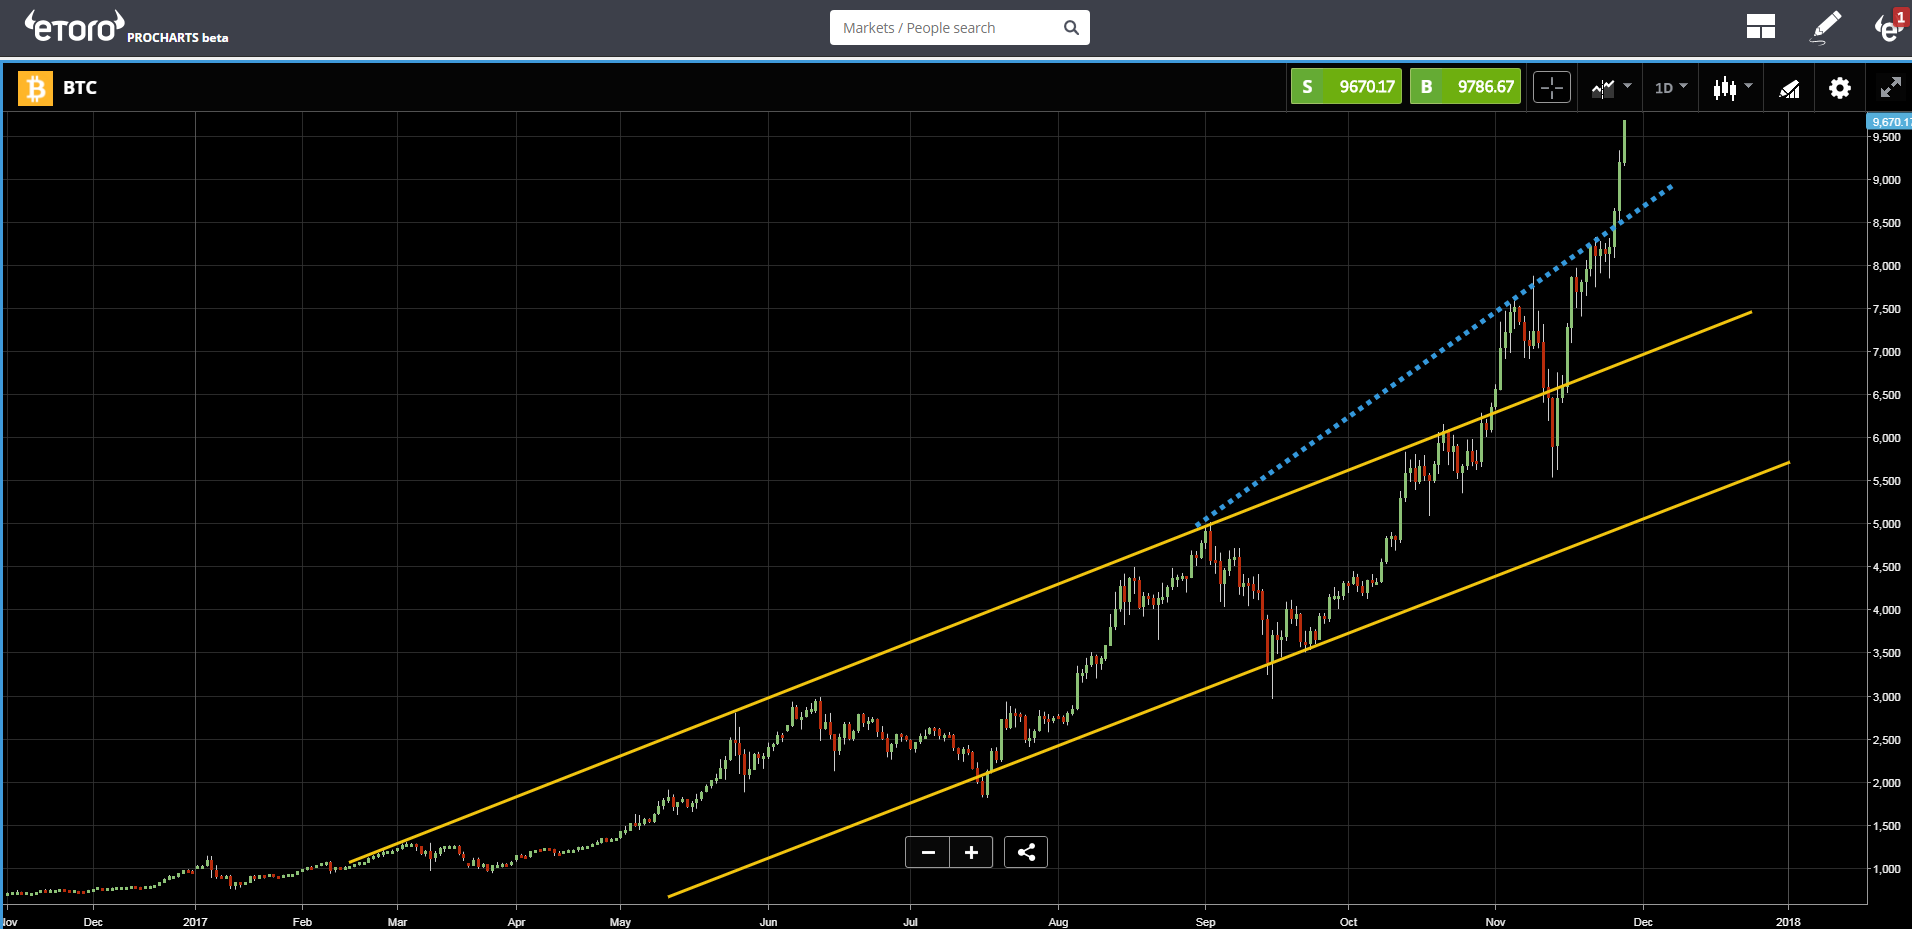Screen dimensions: 1912x929
Task: Click the PROCHARTS beta label
Action: tap(178, 38)
